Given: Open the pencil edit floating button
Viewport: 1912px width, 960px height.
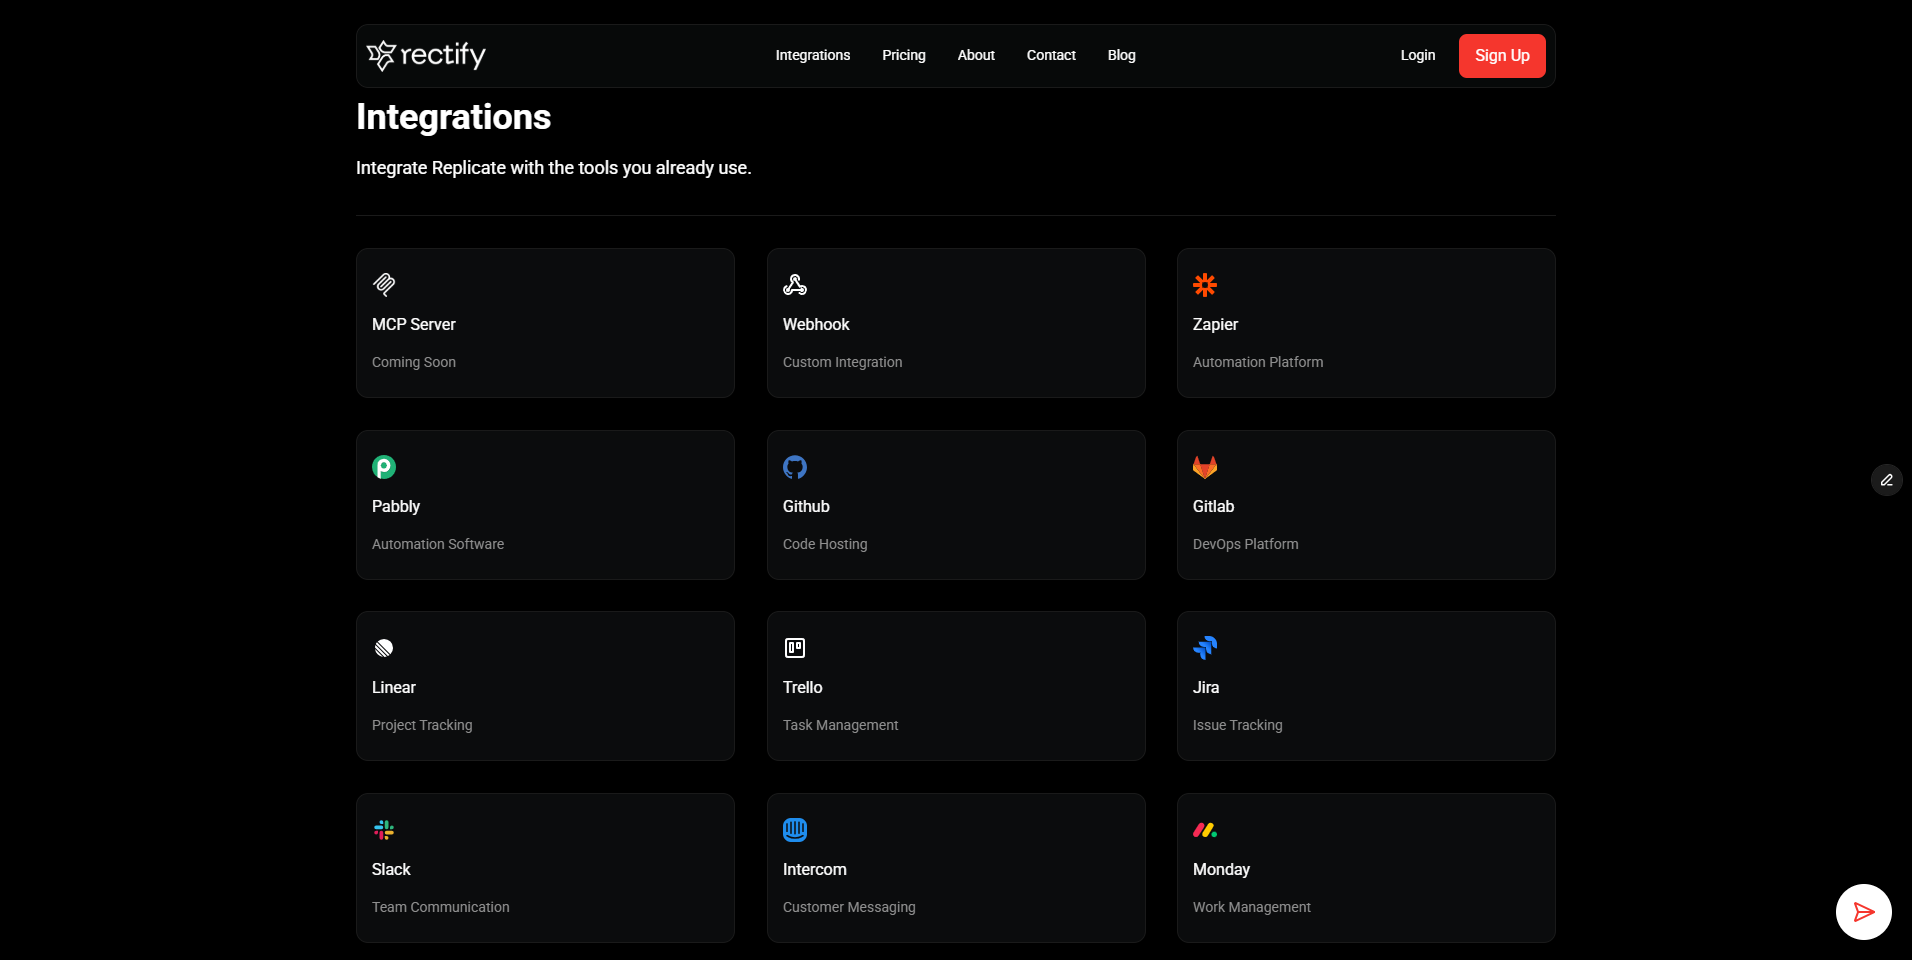Looking at the screenshot, I should (1886, 480).
